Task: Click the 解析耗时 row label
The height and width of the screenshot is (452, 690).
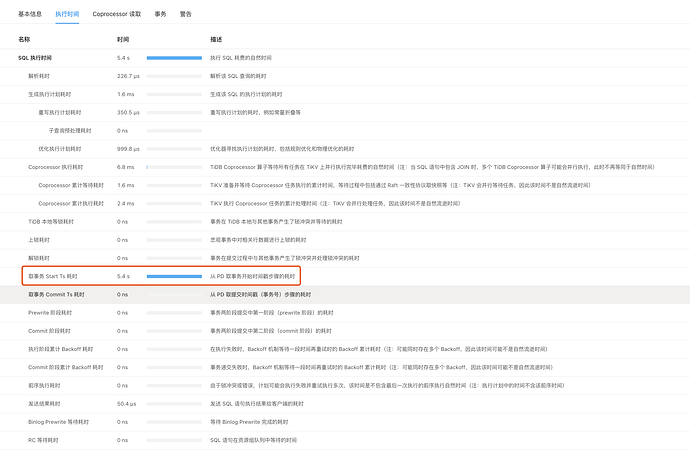Action: coord(39,76)
